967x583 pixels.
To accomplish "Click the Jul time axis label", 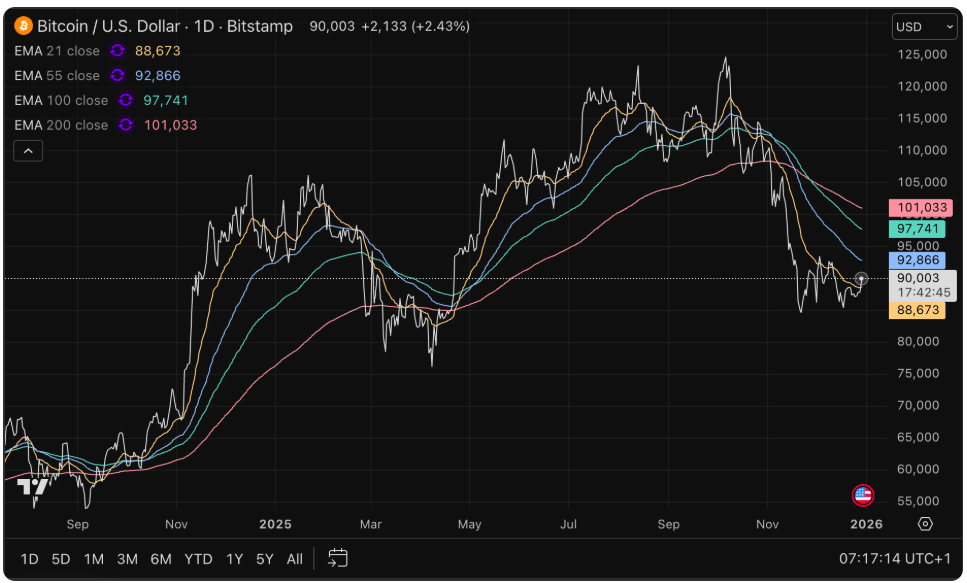I will point(568,524).
